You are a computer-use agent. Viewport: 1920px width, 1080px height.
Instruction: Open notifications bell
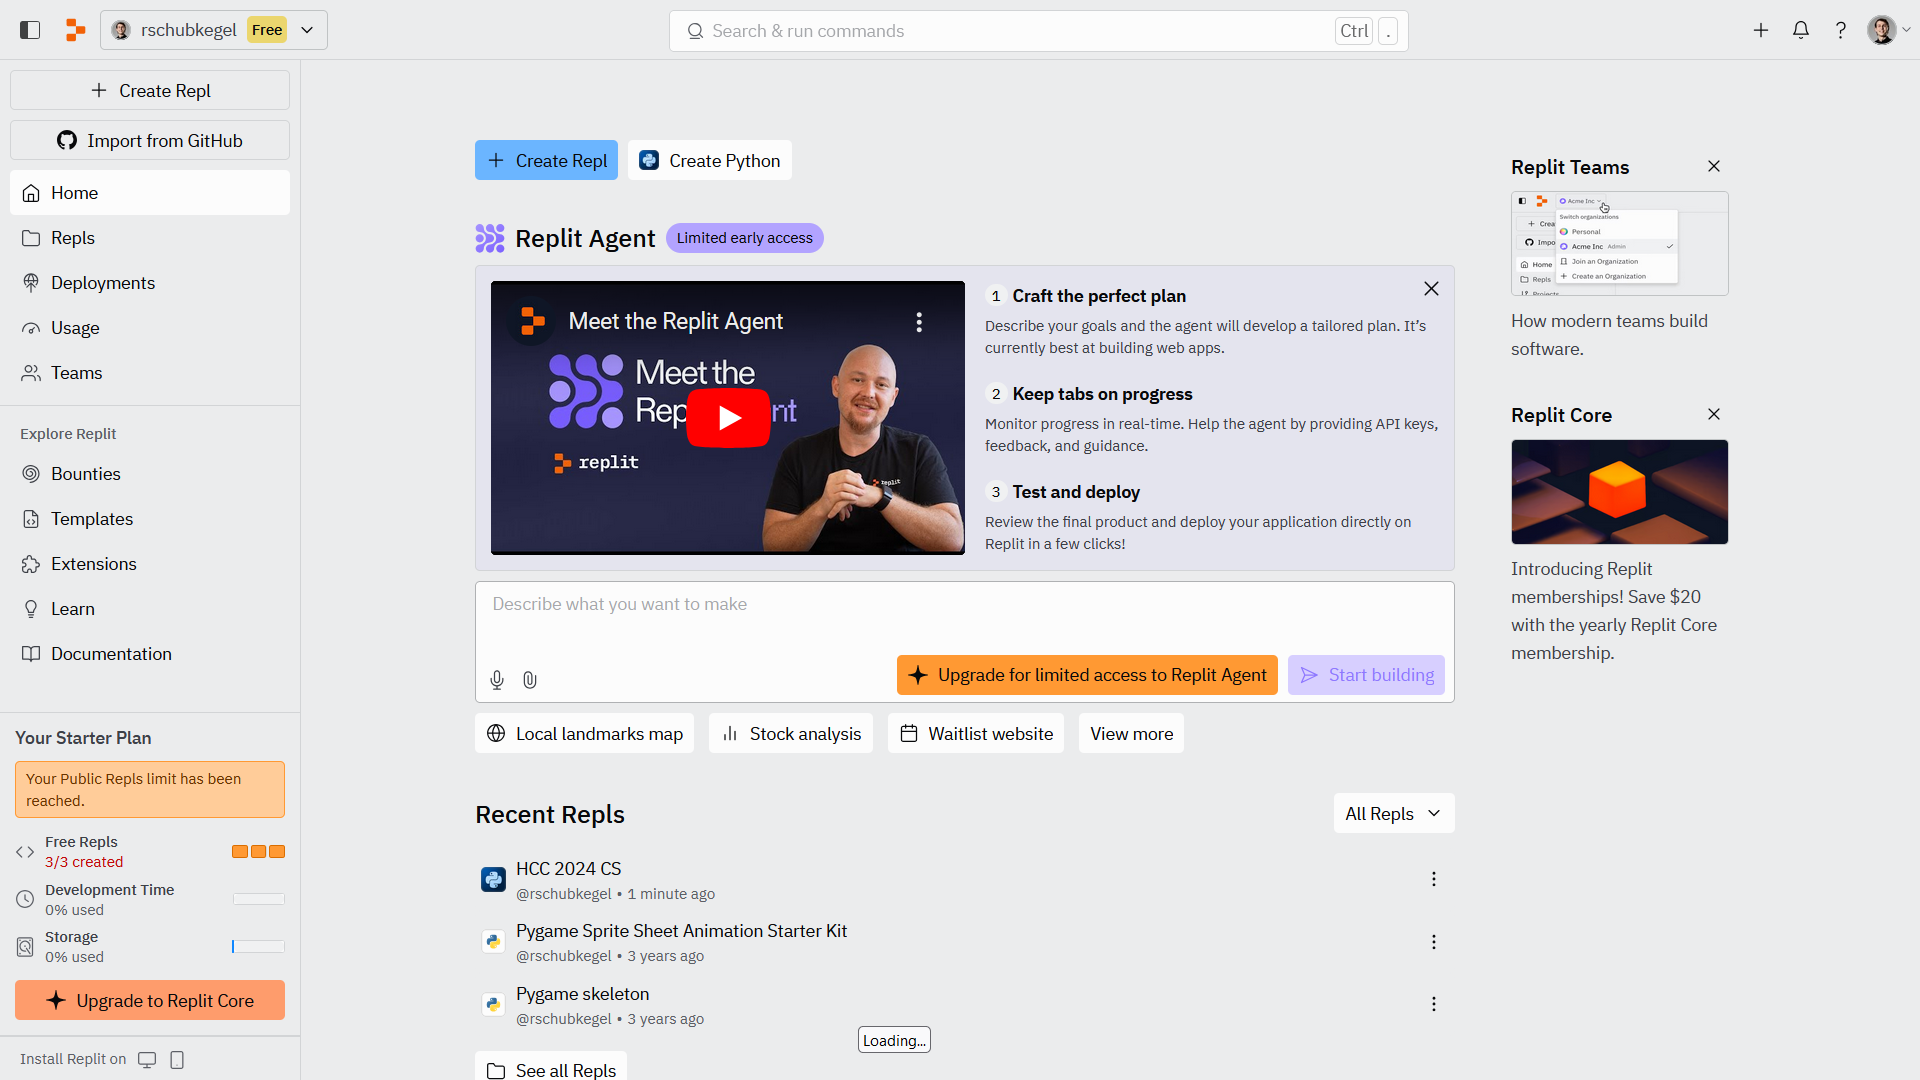coord(1801,30)
